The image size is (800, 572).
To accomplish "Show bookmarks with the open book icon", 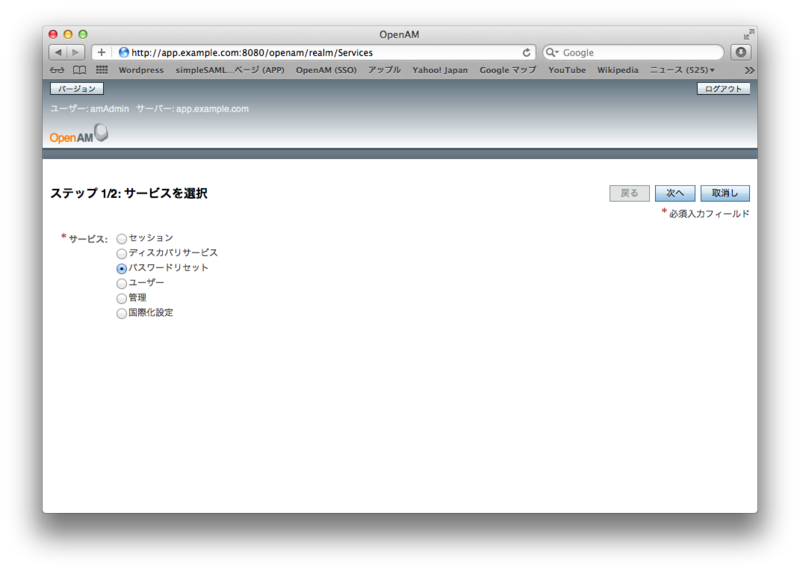I will (x=79, y=70).
